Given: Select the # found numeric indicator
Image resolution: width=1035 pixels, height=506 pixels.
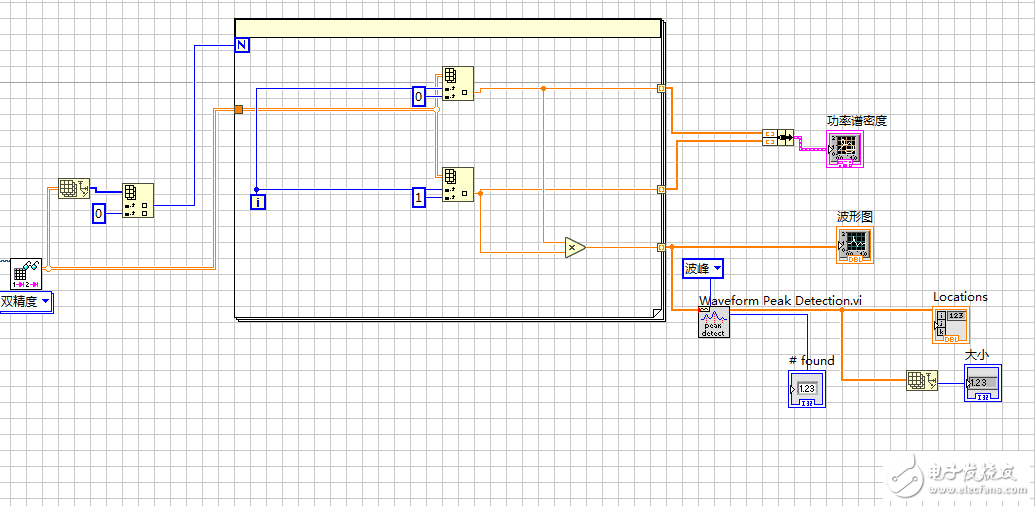Looking at the screenshot, I should 807,389.
